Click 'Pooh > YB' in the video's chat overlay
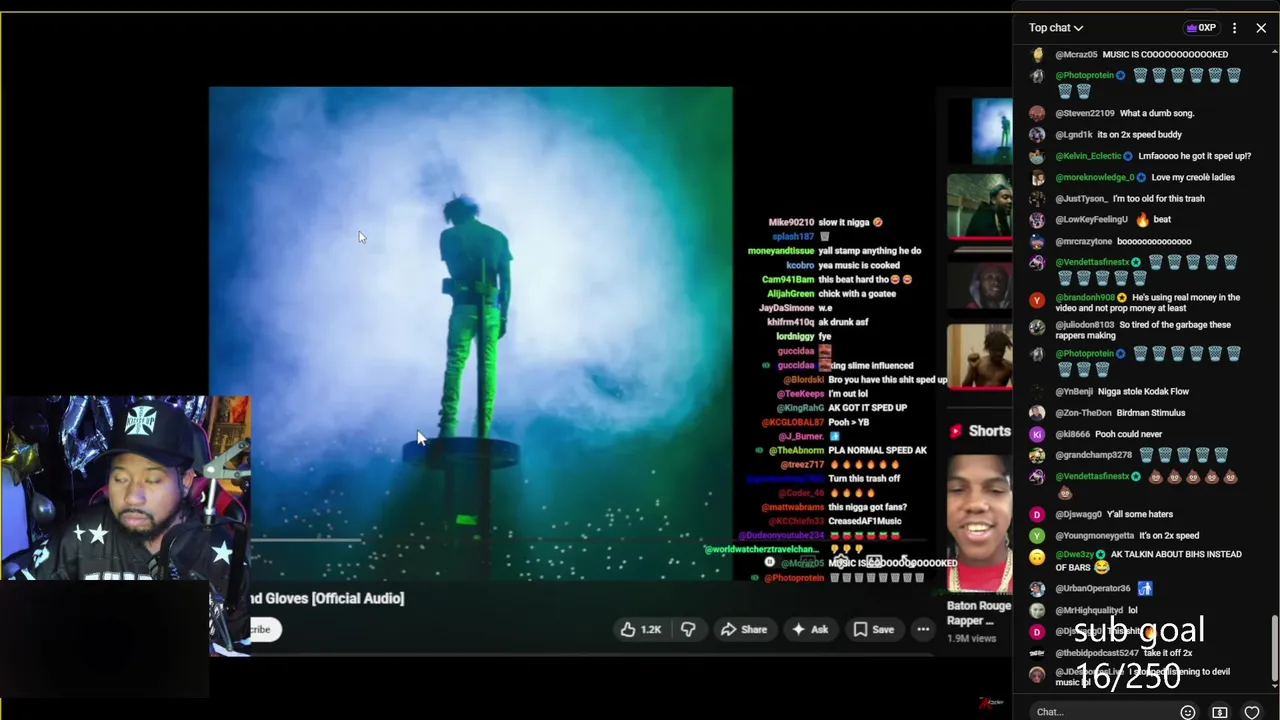This screenshot has width=1280, height=720. [x=848, y=422]
